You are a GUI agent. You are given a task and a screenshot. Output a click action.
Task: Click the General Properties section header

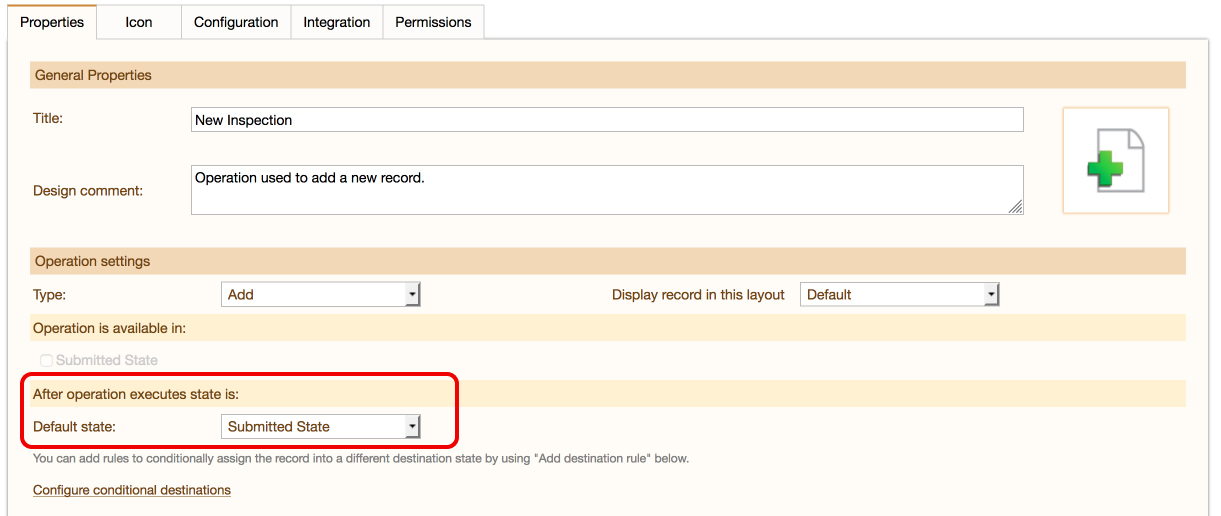pyautogui.click(x=93, y=75)
